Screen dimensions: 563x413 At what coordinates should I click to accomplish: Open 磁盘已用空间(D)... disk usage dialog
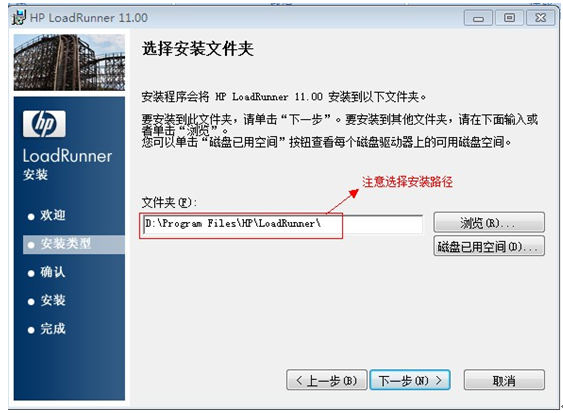(x=489, y=246)
